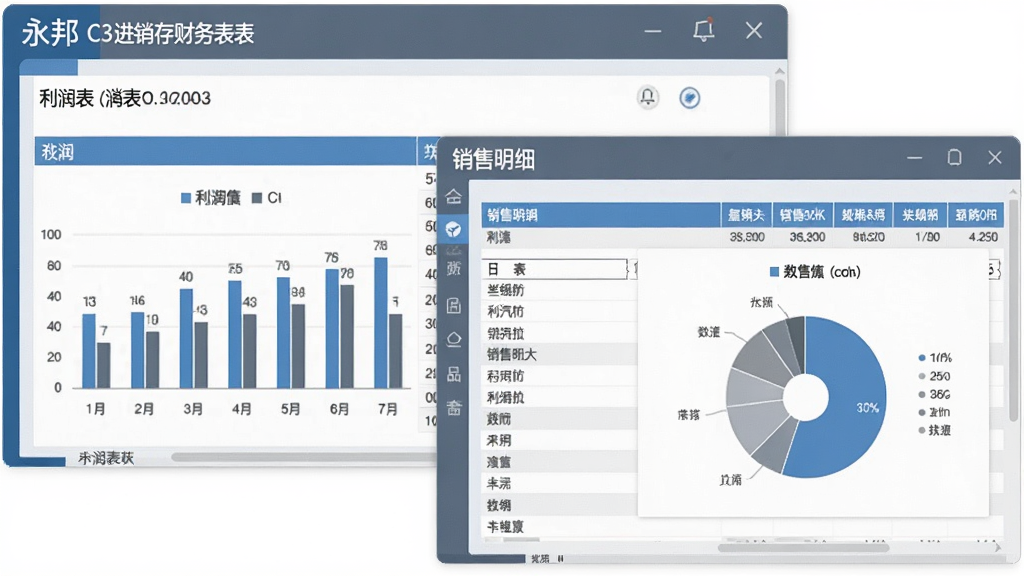Click the 4.250 table cell

(x=983, y=237)
